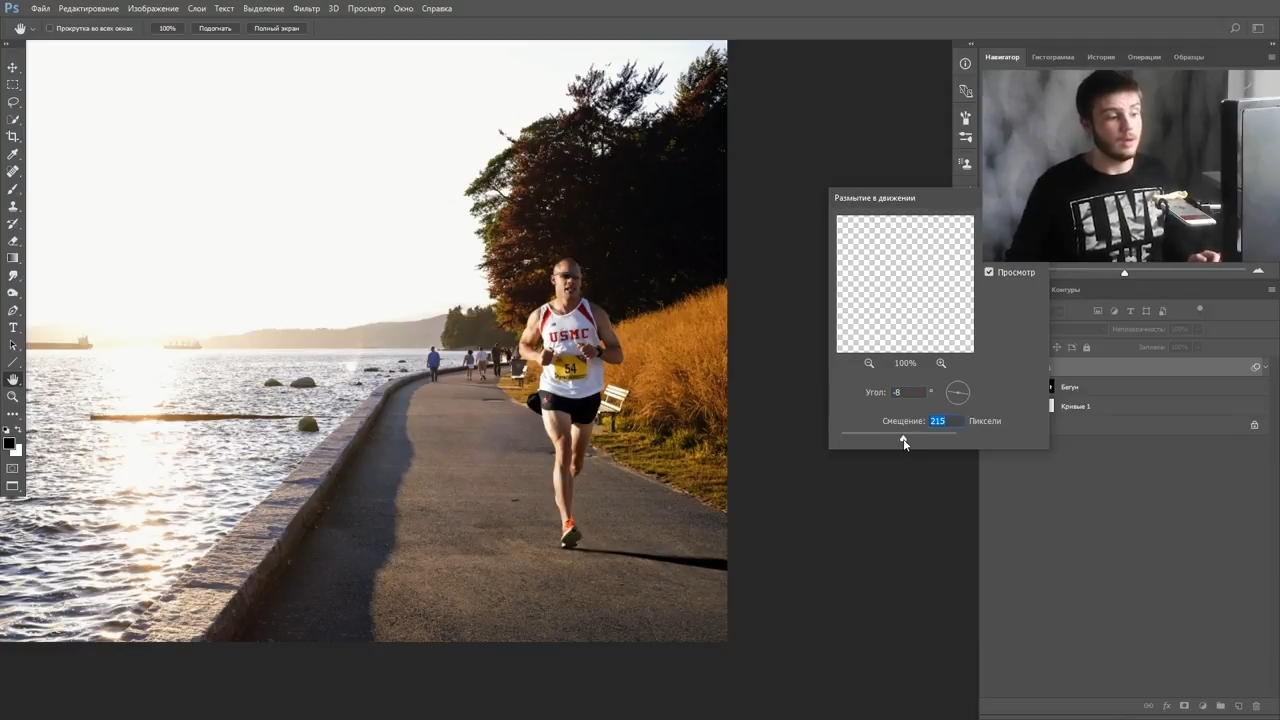This screenshot has height=720, width=1280.
Task: Click the Navigator zoom slider handle
Action: click(1124, 272)
